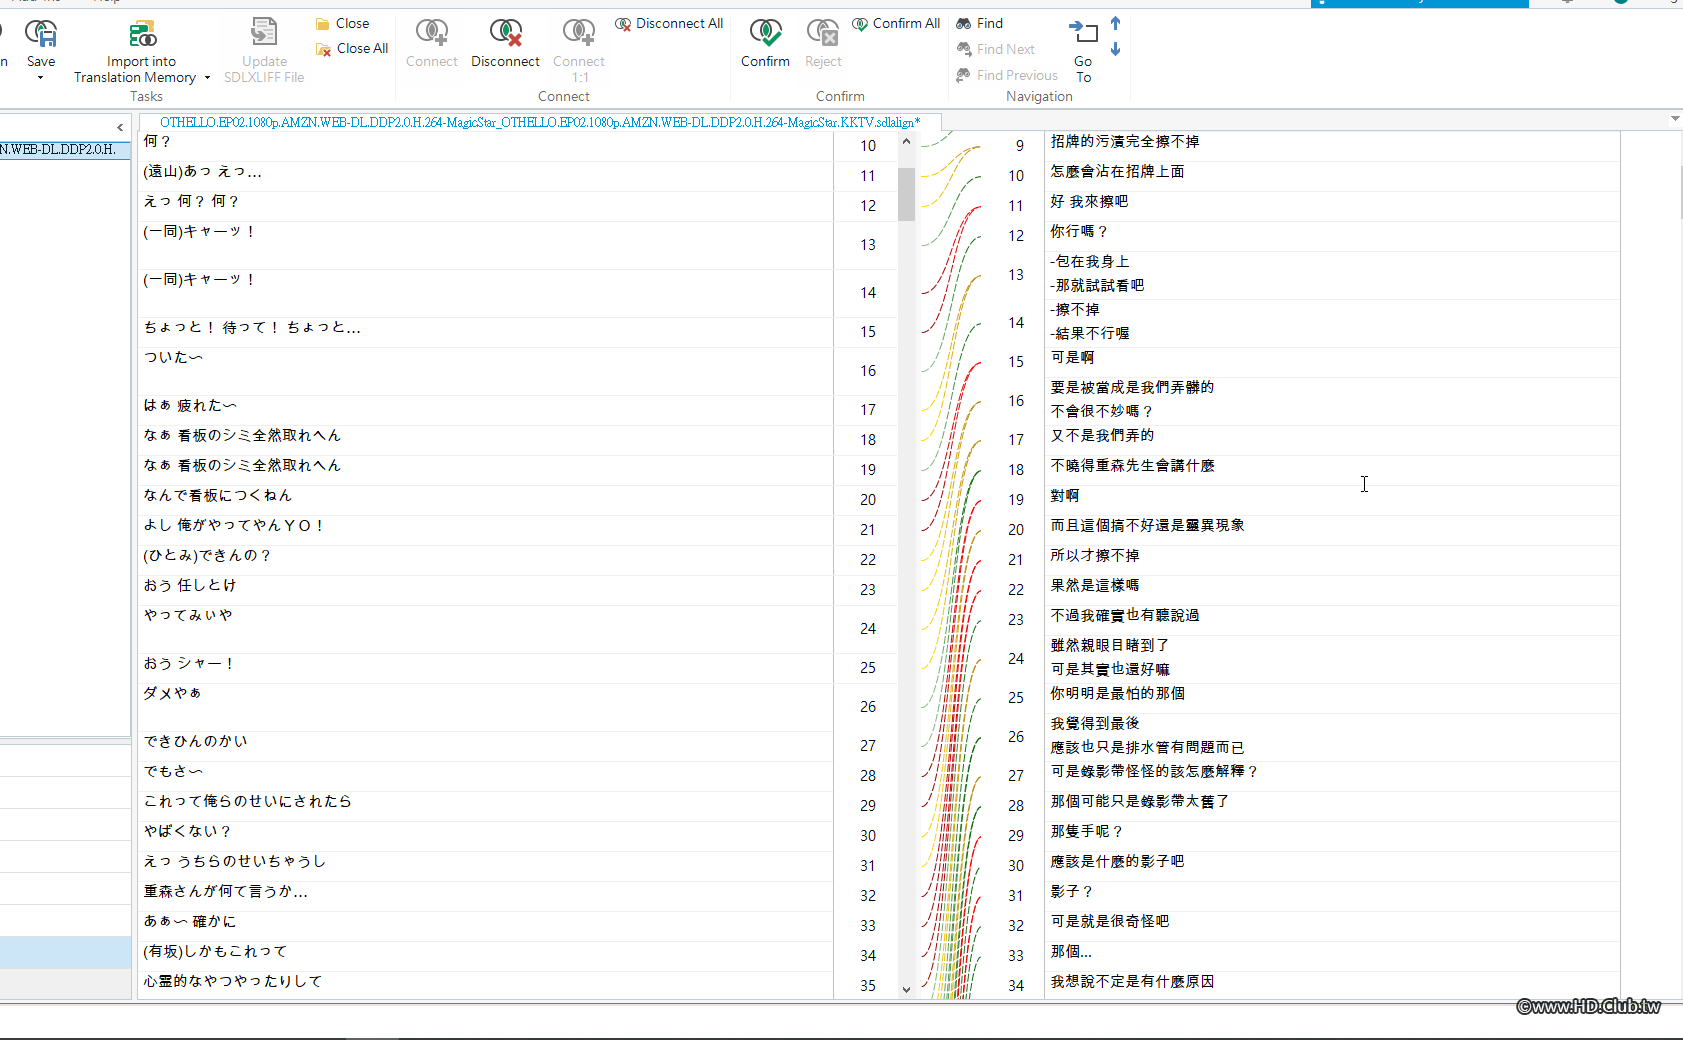
Task: Click the Go To icon
Action: point(1083,34)
